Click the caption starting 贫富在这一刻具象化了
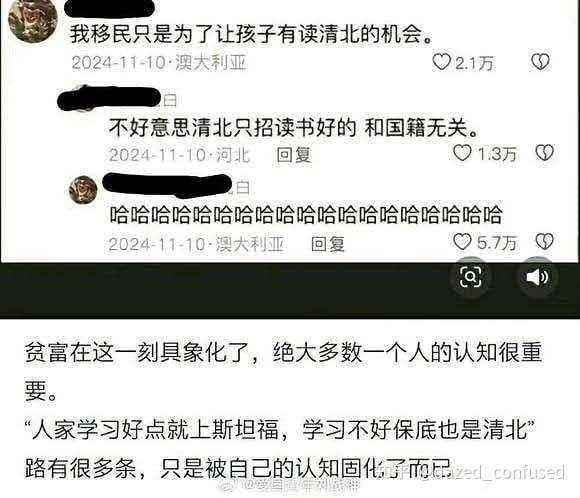This screenshot has height=498, width=580. click(283, 371)
